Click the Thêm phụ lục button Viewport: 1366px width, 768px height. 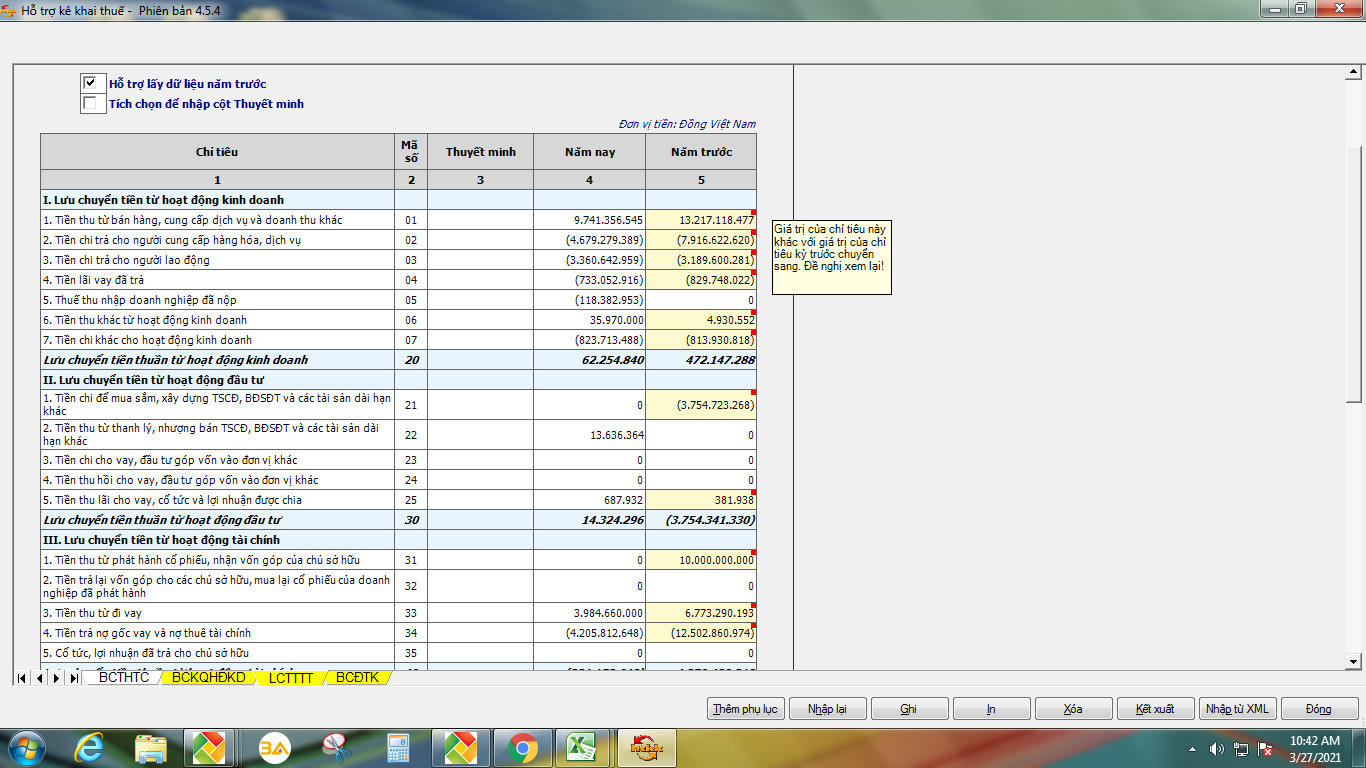745,709
